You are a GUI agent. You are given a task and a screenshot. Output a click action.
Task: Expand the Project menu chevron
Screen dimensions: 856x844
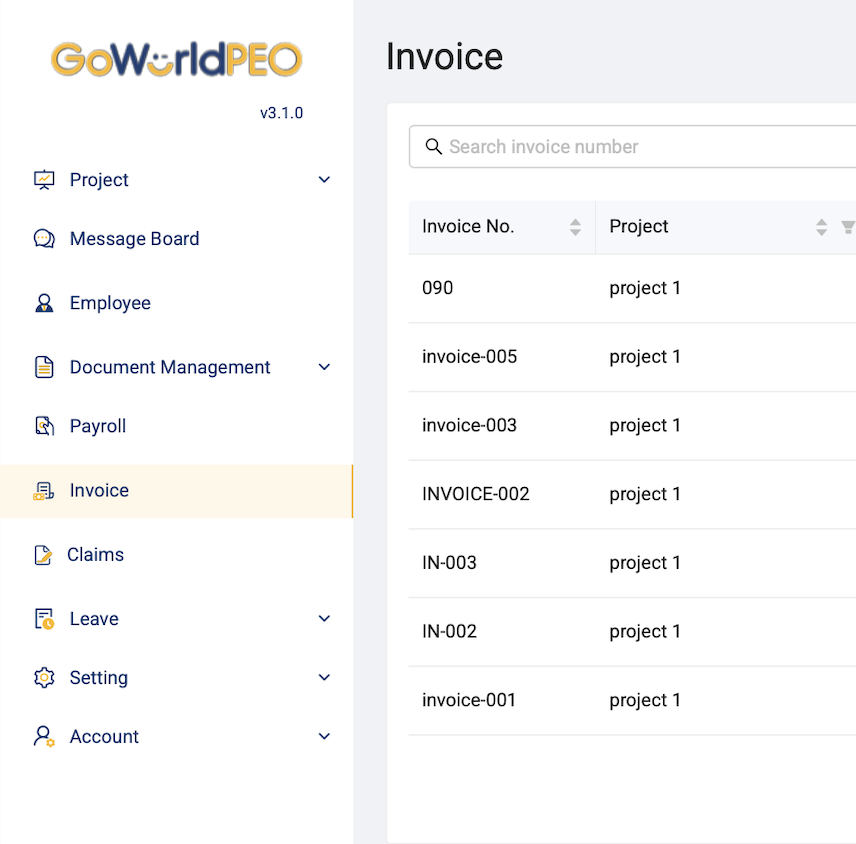[324, 180]
